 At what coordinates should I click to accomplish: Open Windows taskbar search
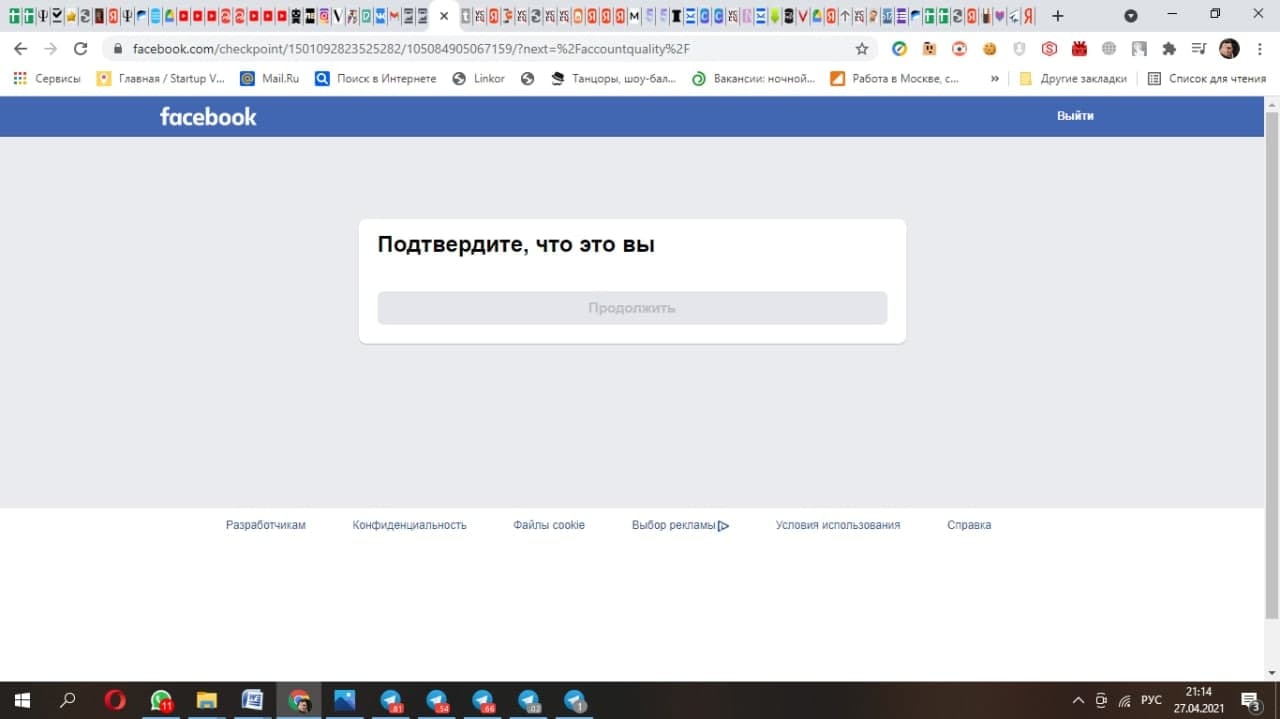[x=68, y=700]
